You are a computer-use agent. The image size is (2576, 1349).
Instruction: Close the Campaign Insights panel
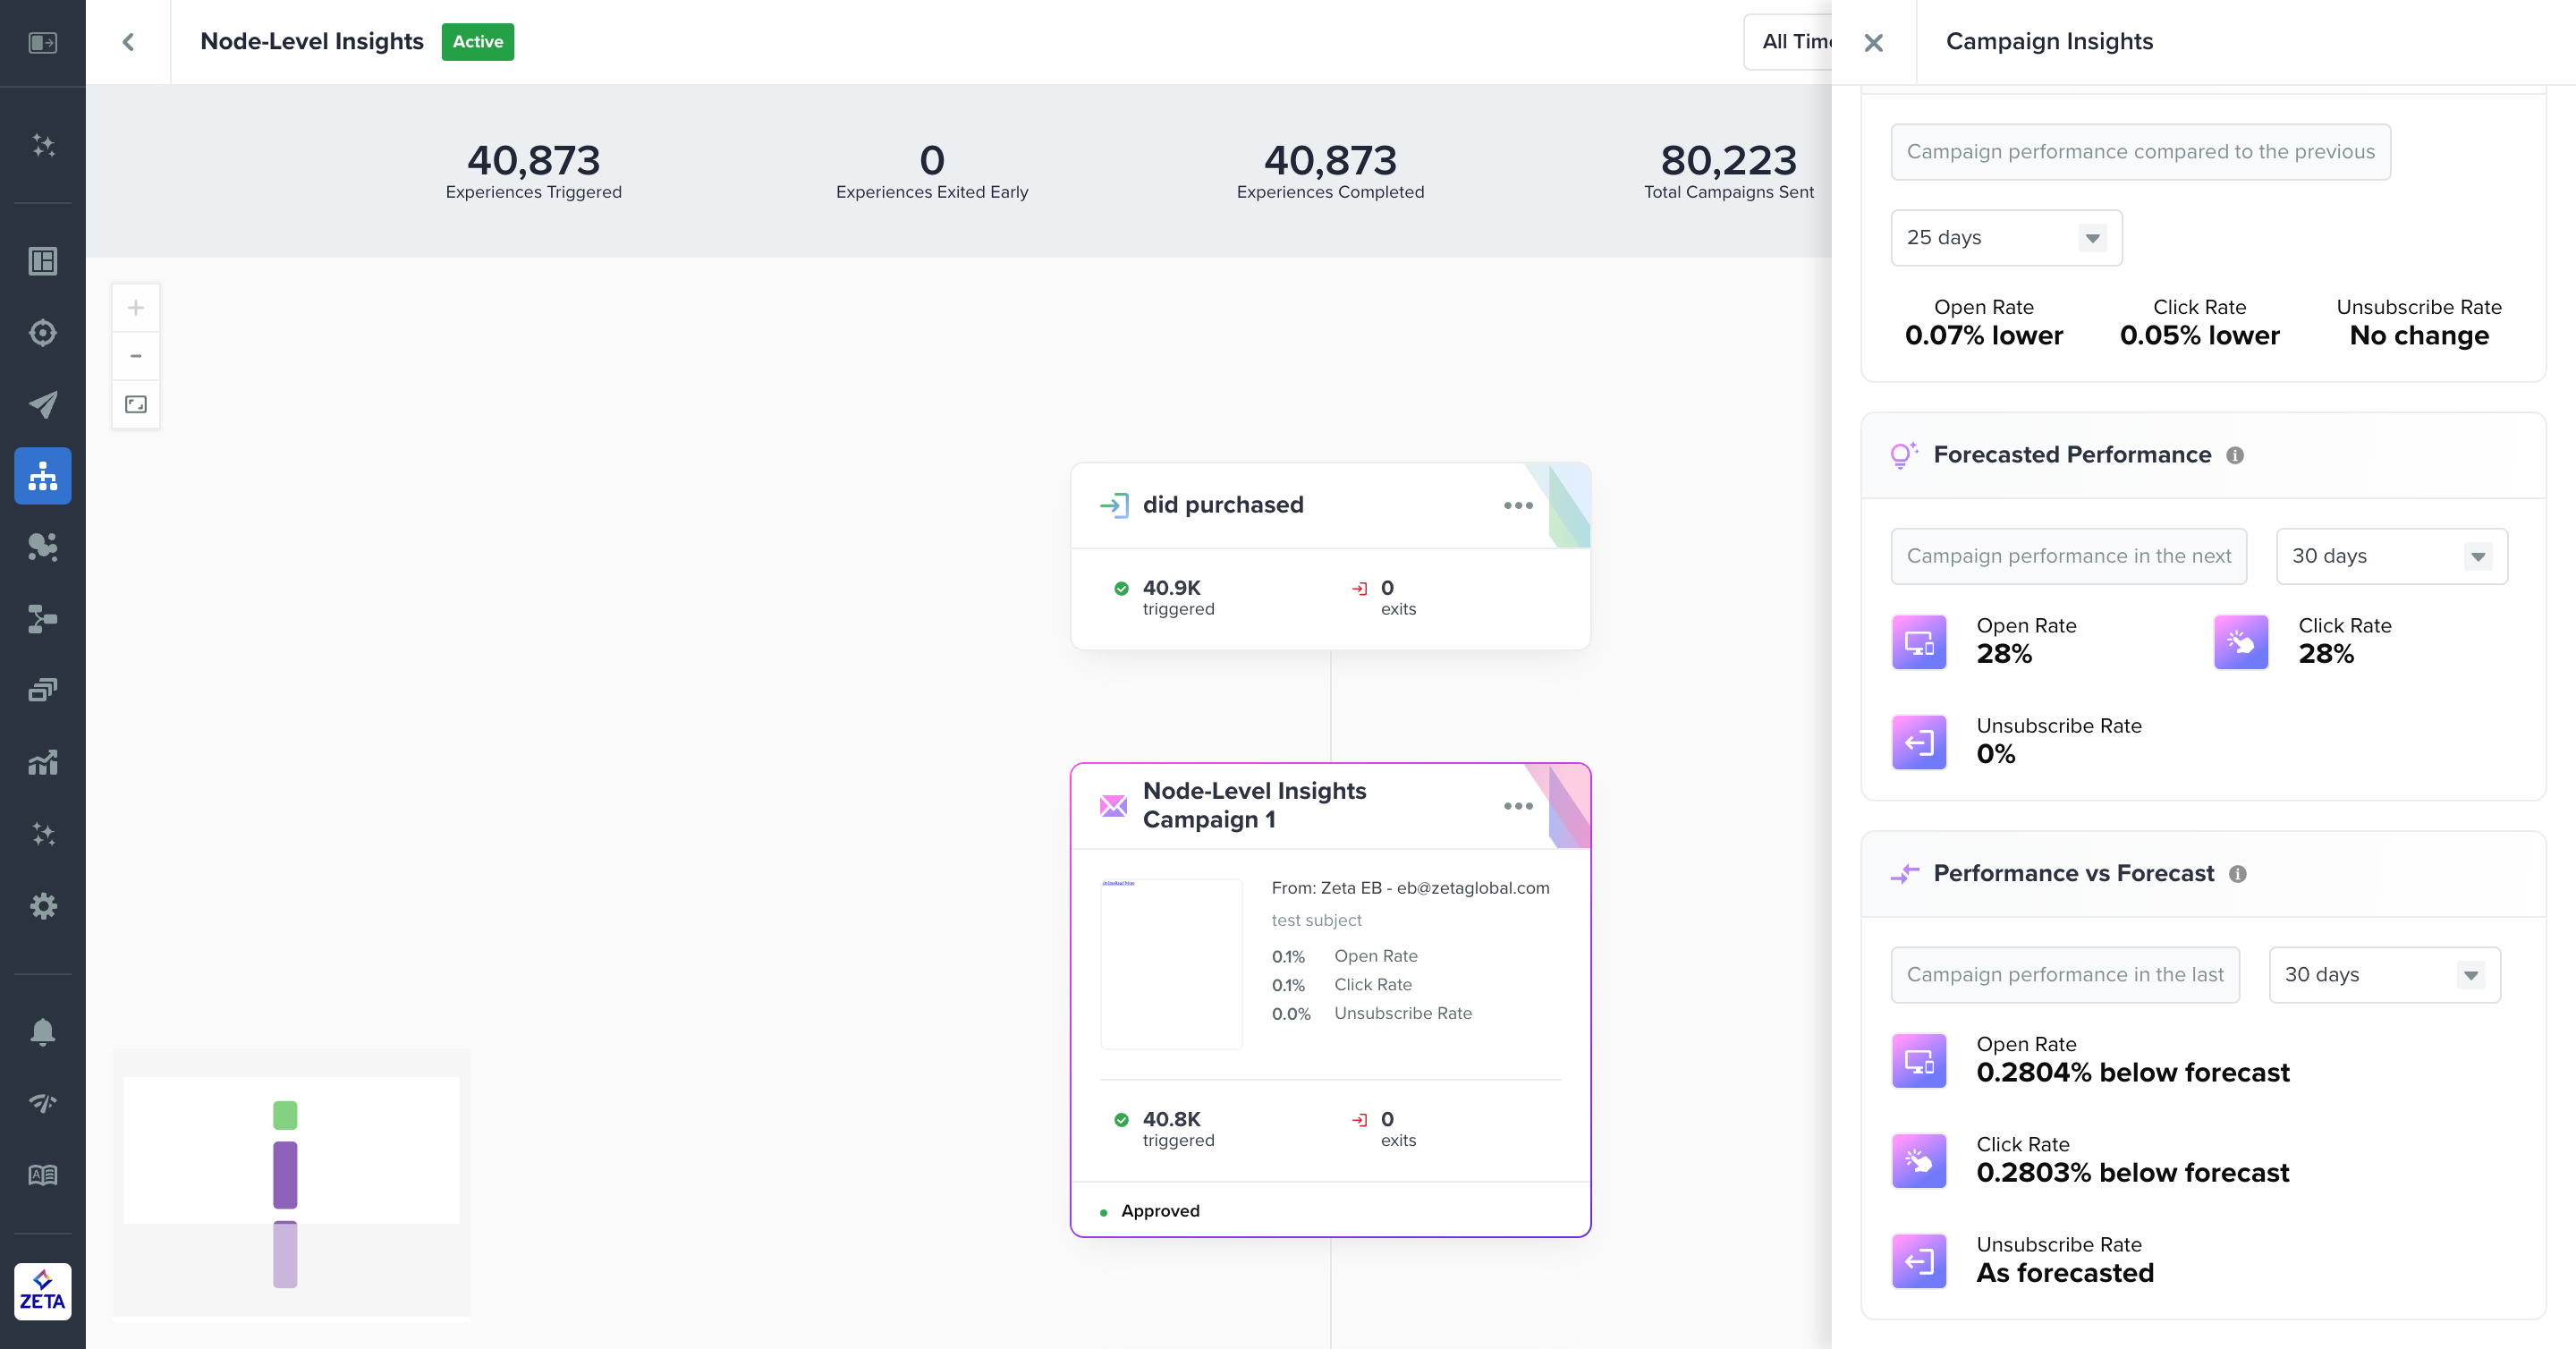click(1873, 42)
